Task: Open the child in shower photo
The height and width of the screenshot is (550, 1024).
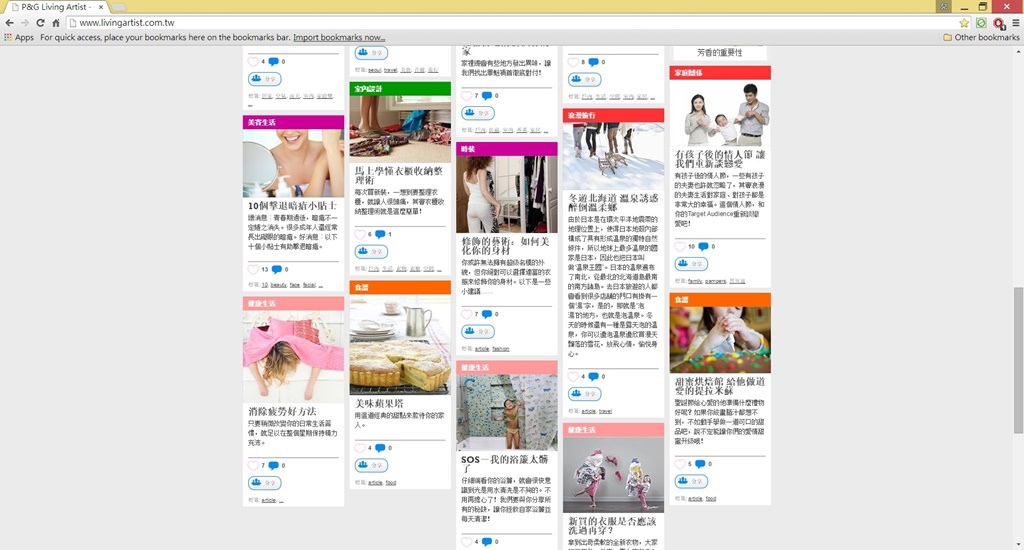Action: pyautogui.click(x=507, y=412)
